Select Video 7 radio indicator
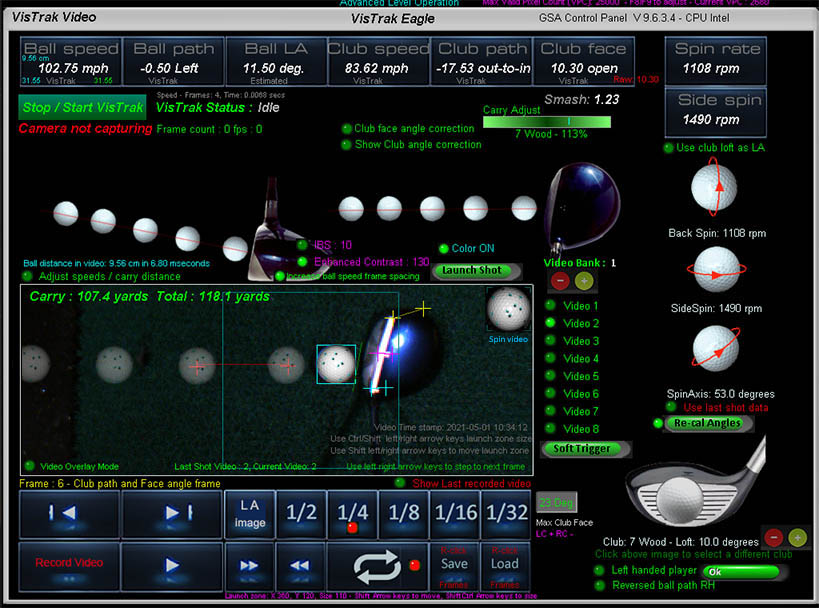Image resolution: width=819 pixels, height=608 pixels. tap(550, 411)
